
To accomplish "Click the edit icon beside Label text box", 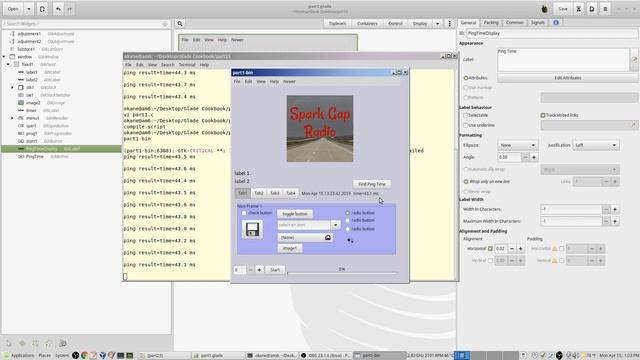I will coord(635,60).
